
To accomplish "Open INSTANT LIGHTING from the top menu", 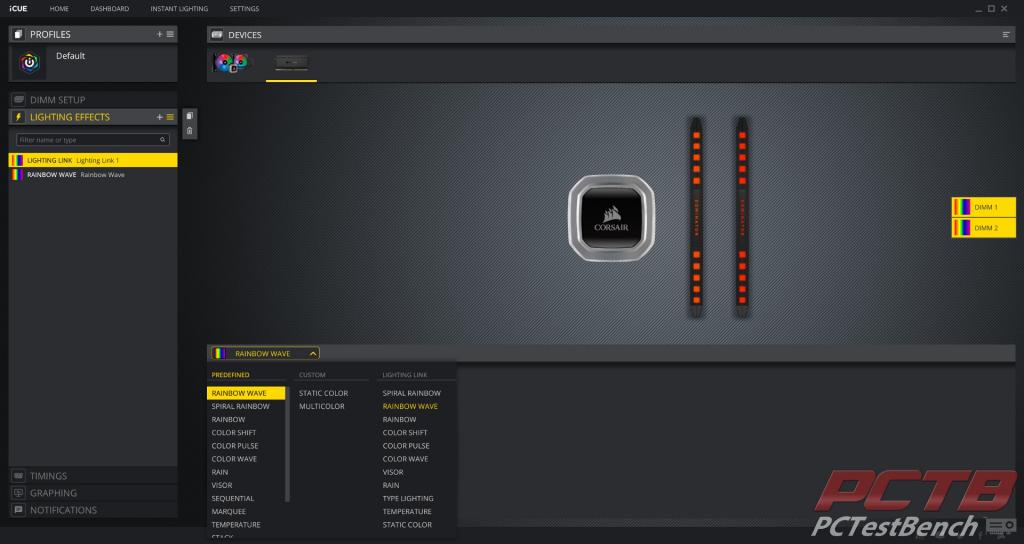I will tap(179, 8).
